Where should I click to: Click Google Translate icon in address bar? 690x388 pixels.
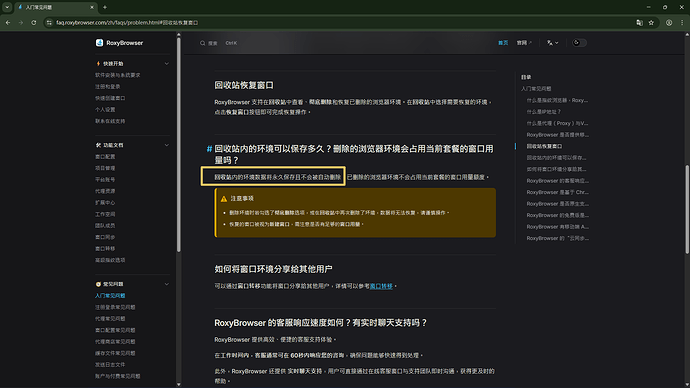[639, 22]
